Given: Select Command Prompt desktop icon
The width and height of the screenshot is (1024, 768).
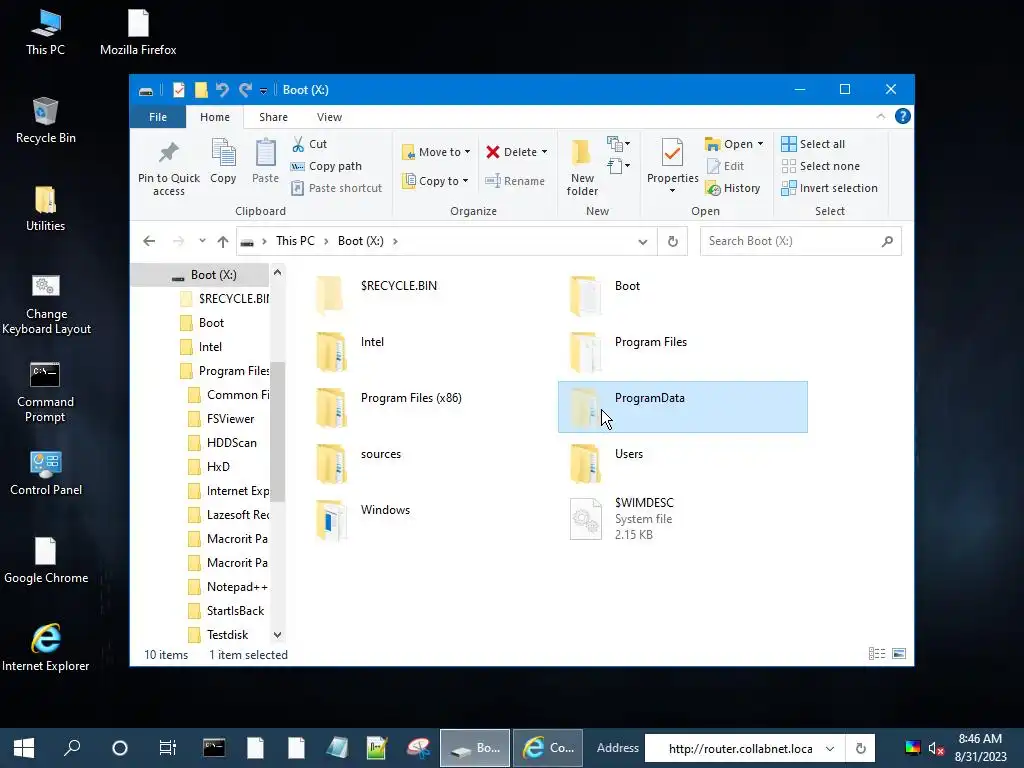Looking at the screenshot, I should [46, 392].
